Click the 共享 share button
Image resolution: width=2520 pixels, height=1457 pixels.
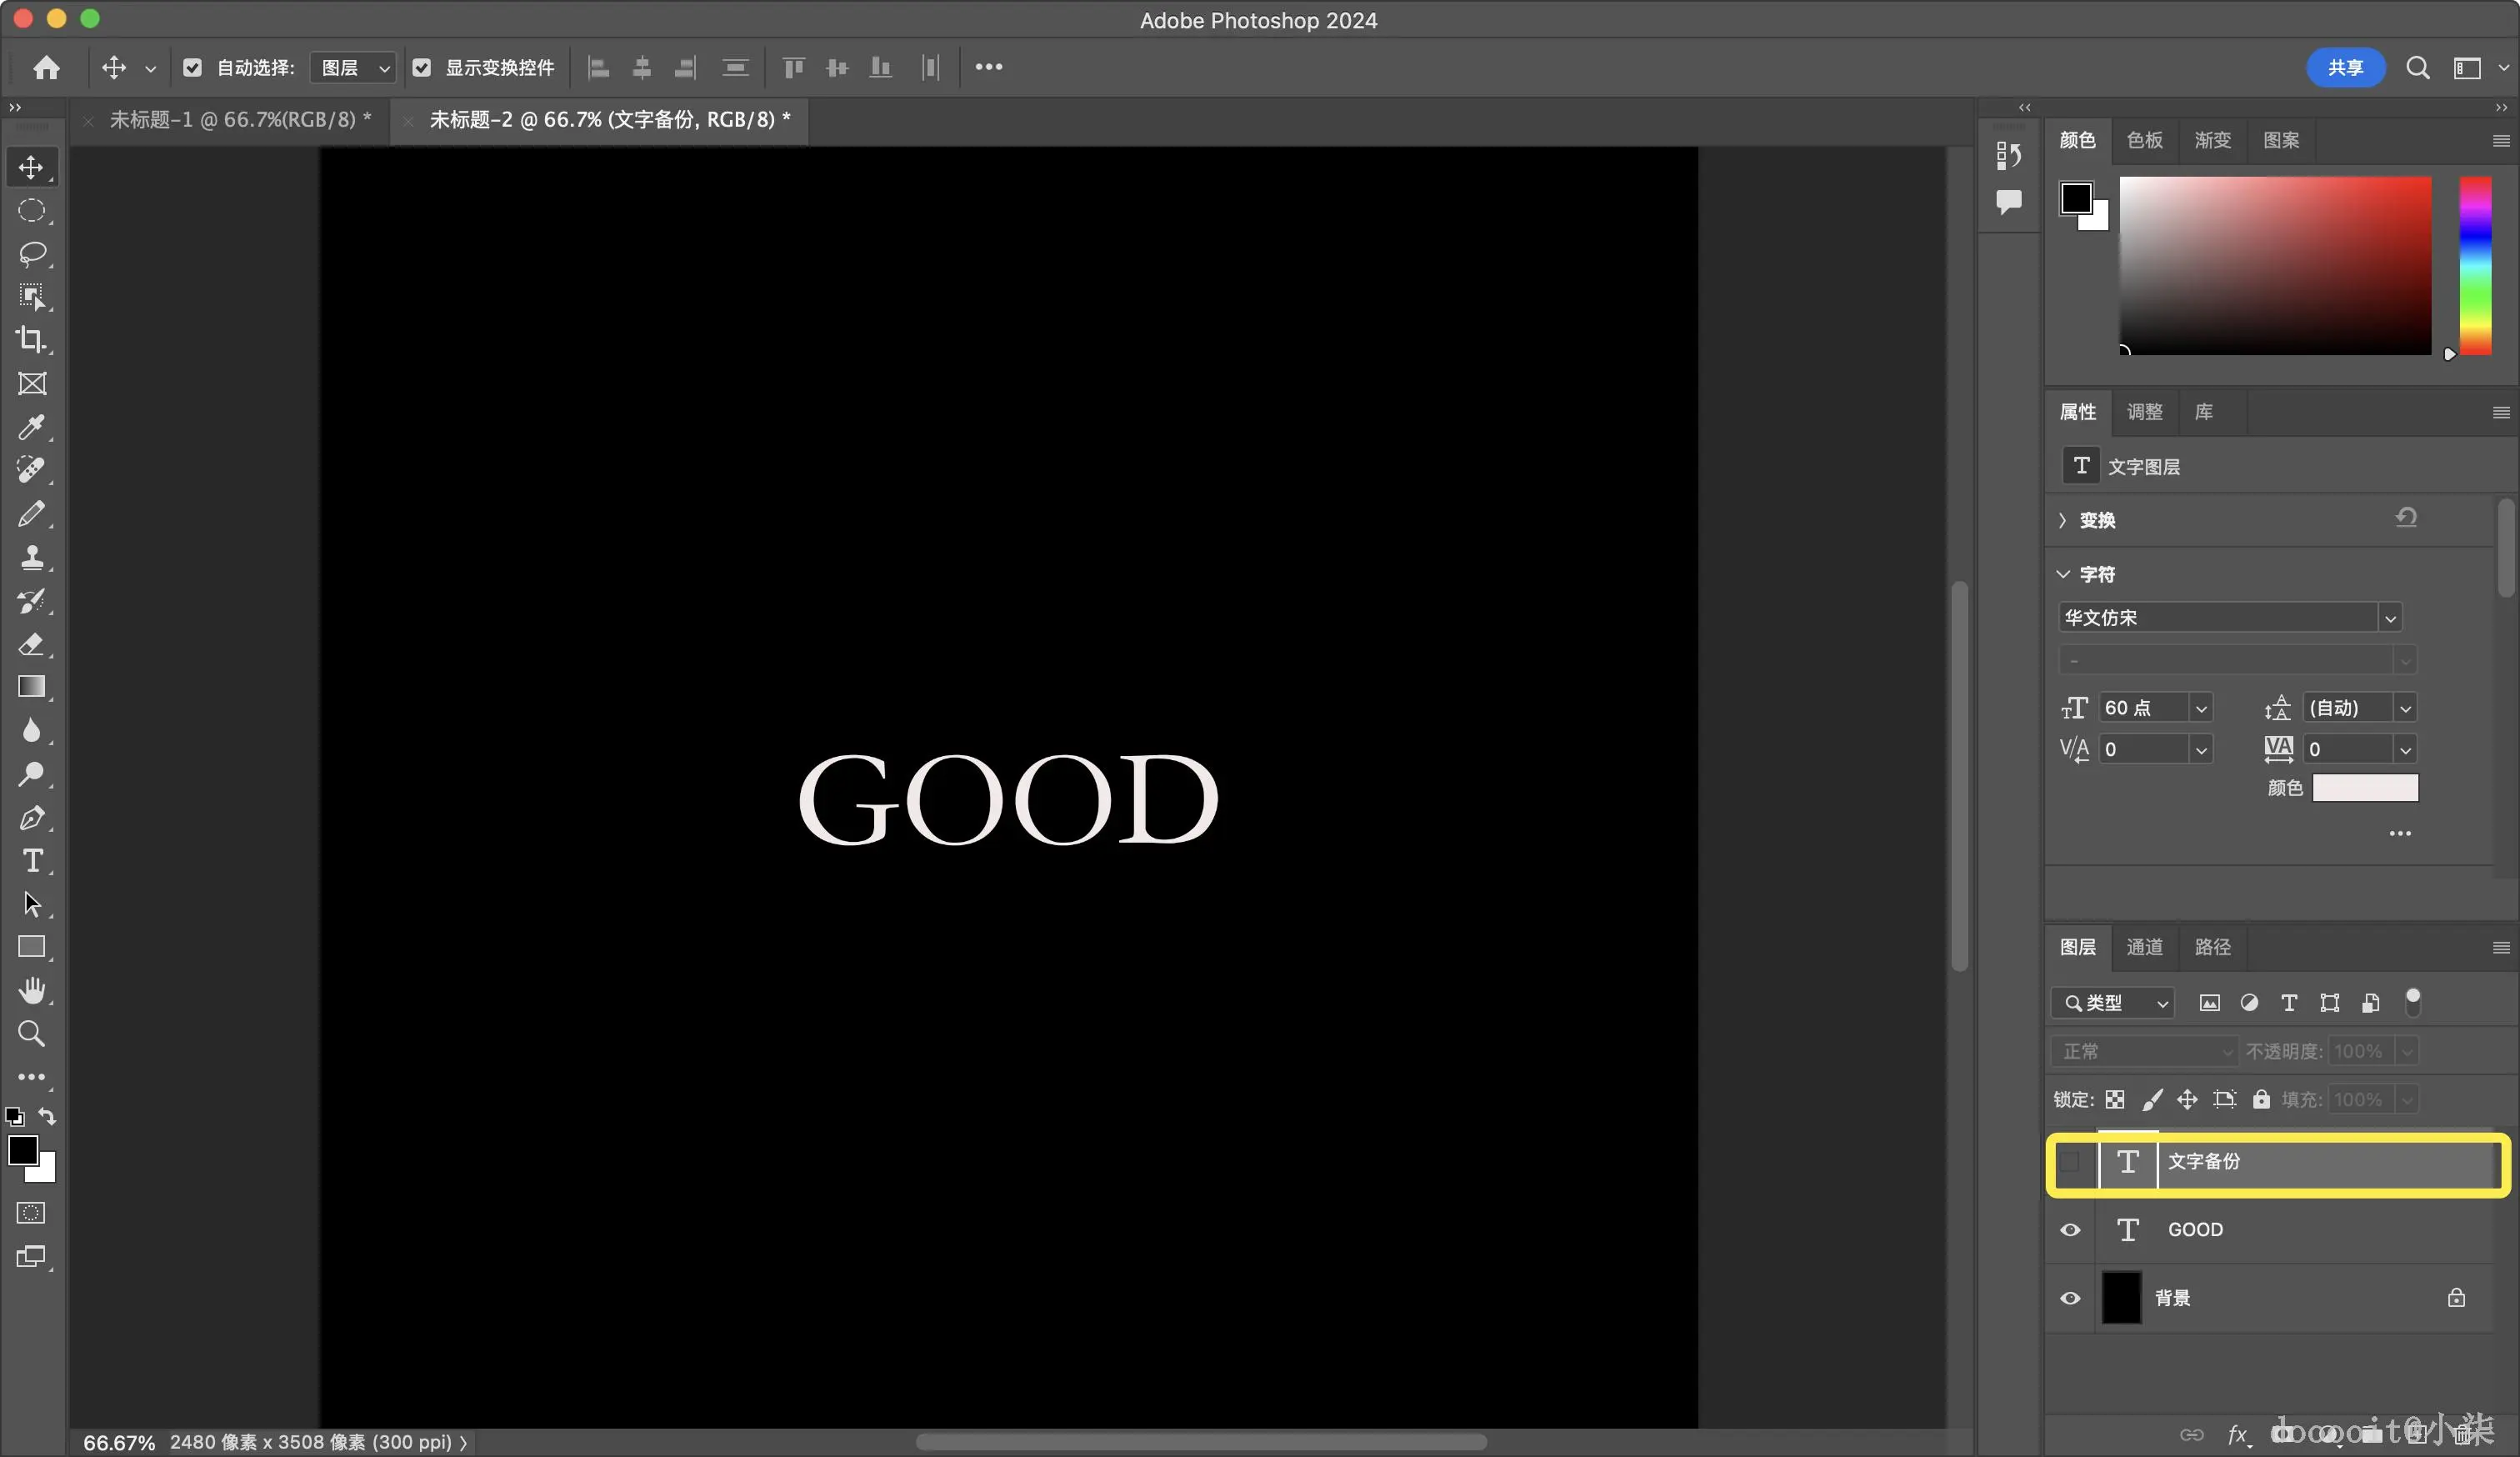(2345, 68)
